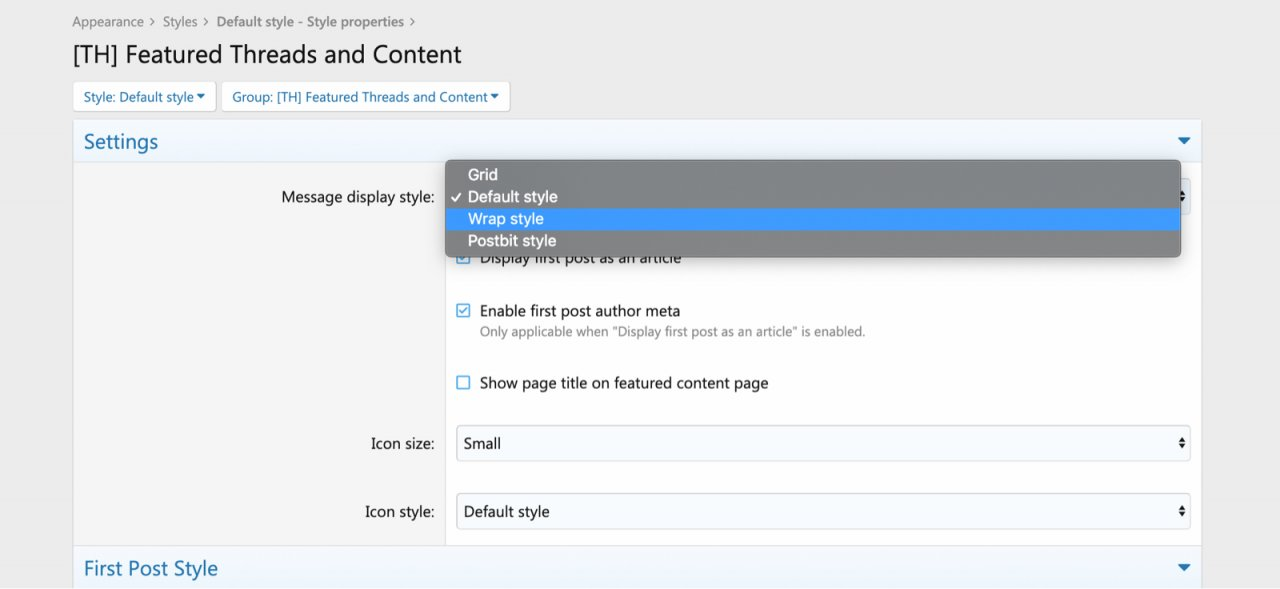Viewport: 1280px width, 589px height.
Task: Navigate to Styles breadcrumb link
Action: pyautogui.click(x=180, y=22)
